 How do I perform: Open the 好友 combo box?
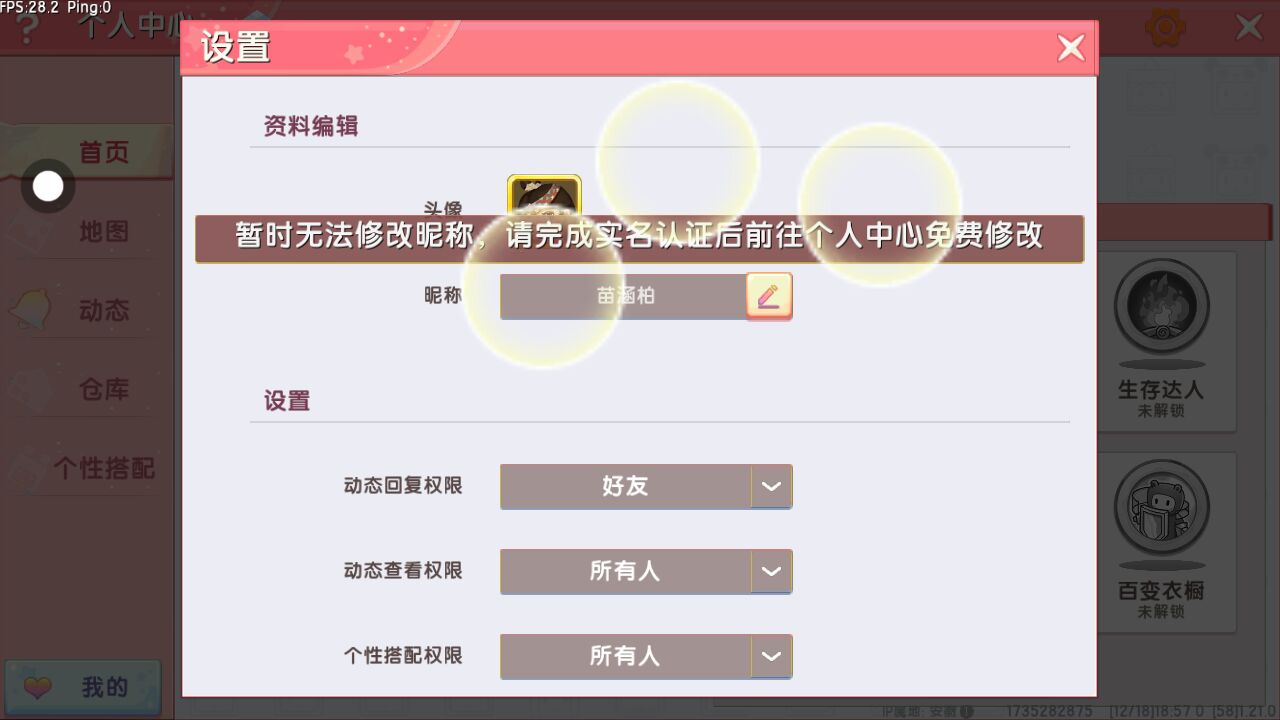pos(646,486)
